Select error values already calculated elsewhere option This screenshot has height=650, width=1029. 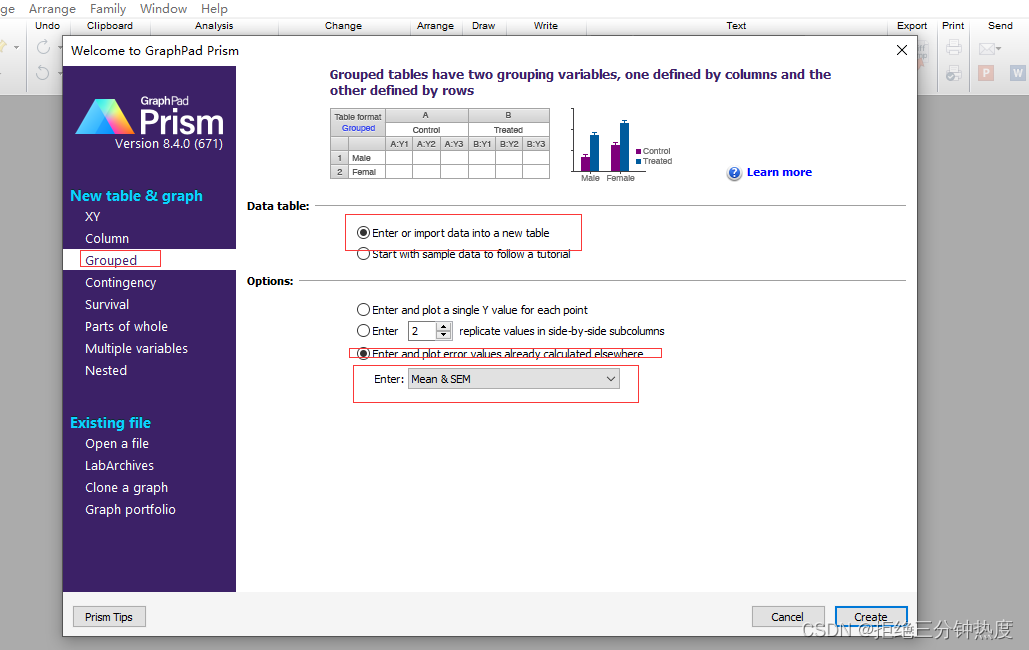tap(363, 353)
